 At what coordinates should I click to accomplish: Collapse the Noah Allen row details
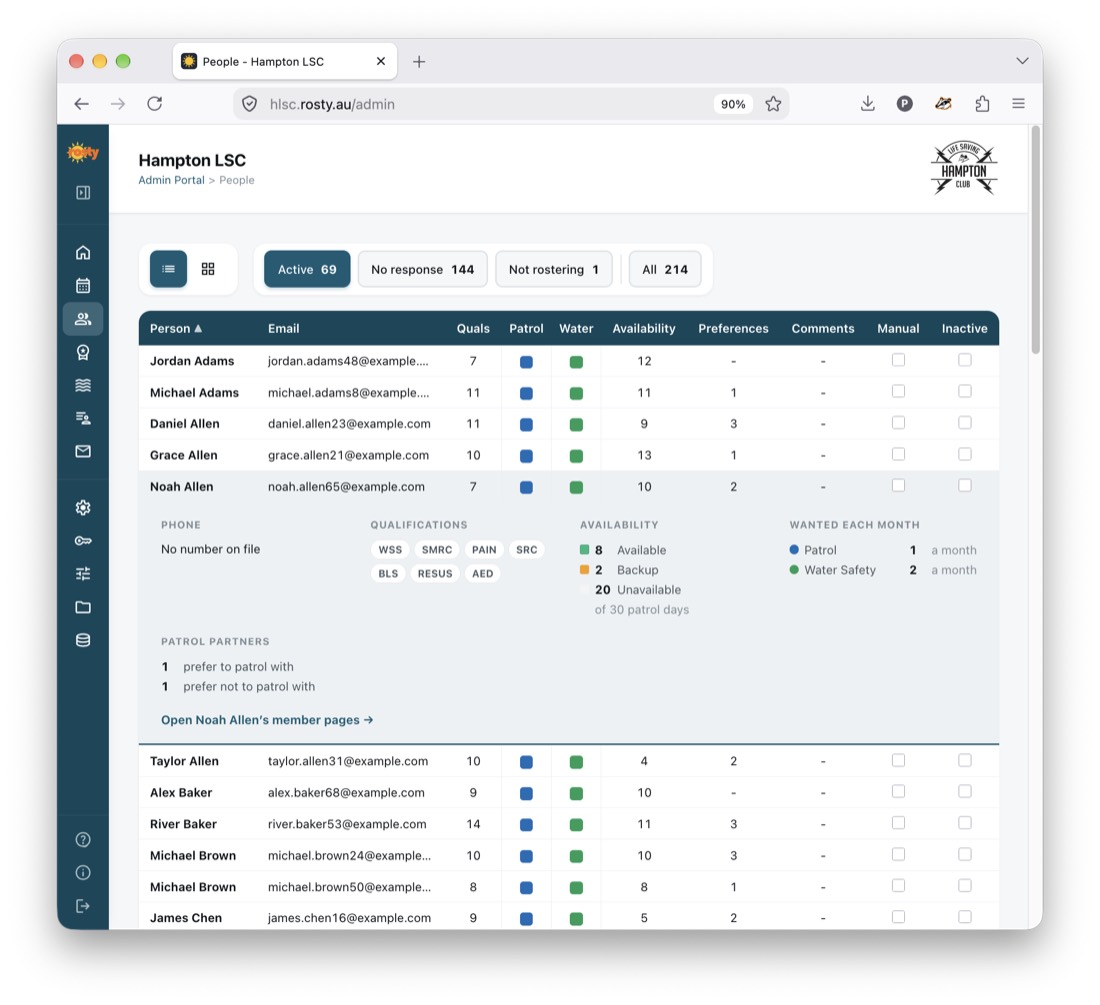coord(568,487)
